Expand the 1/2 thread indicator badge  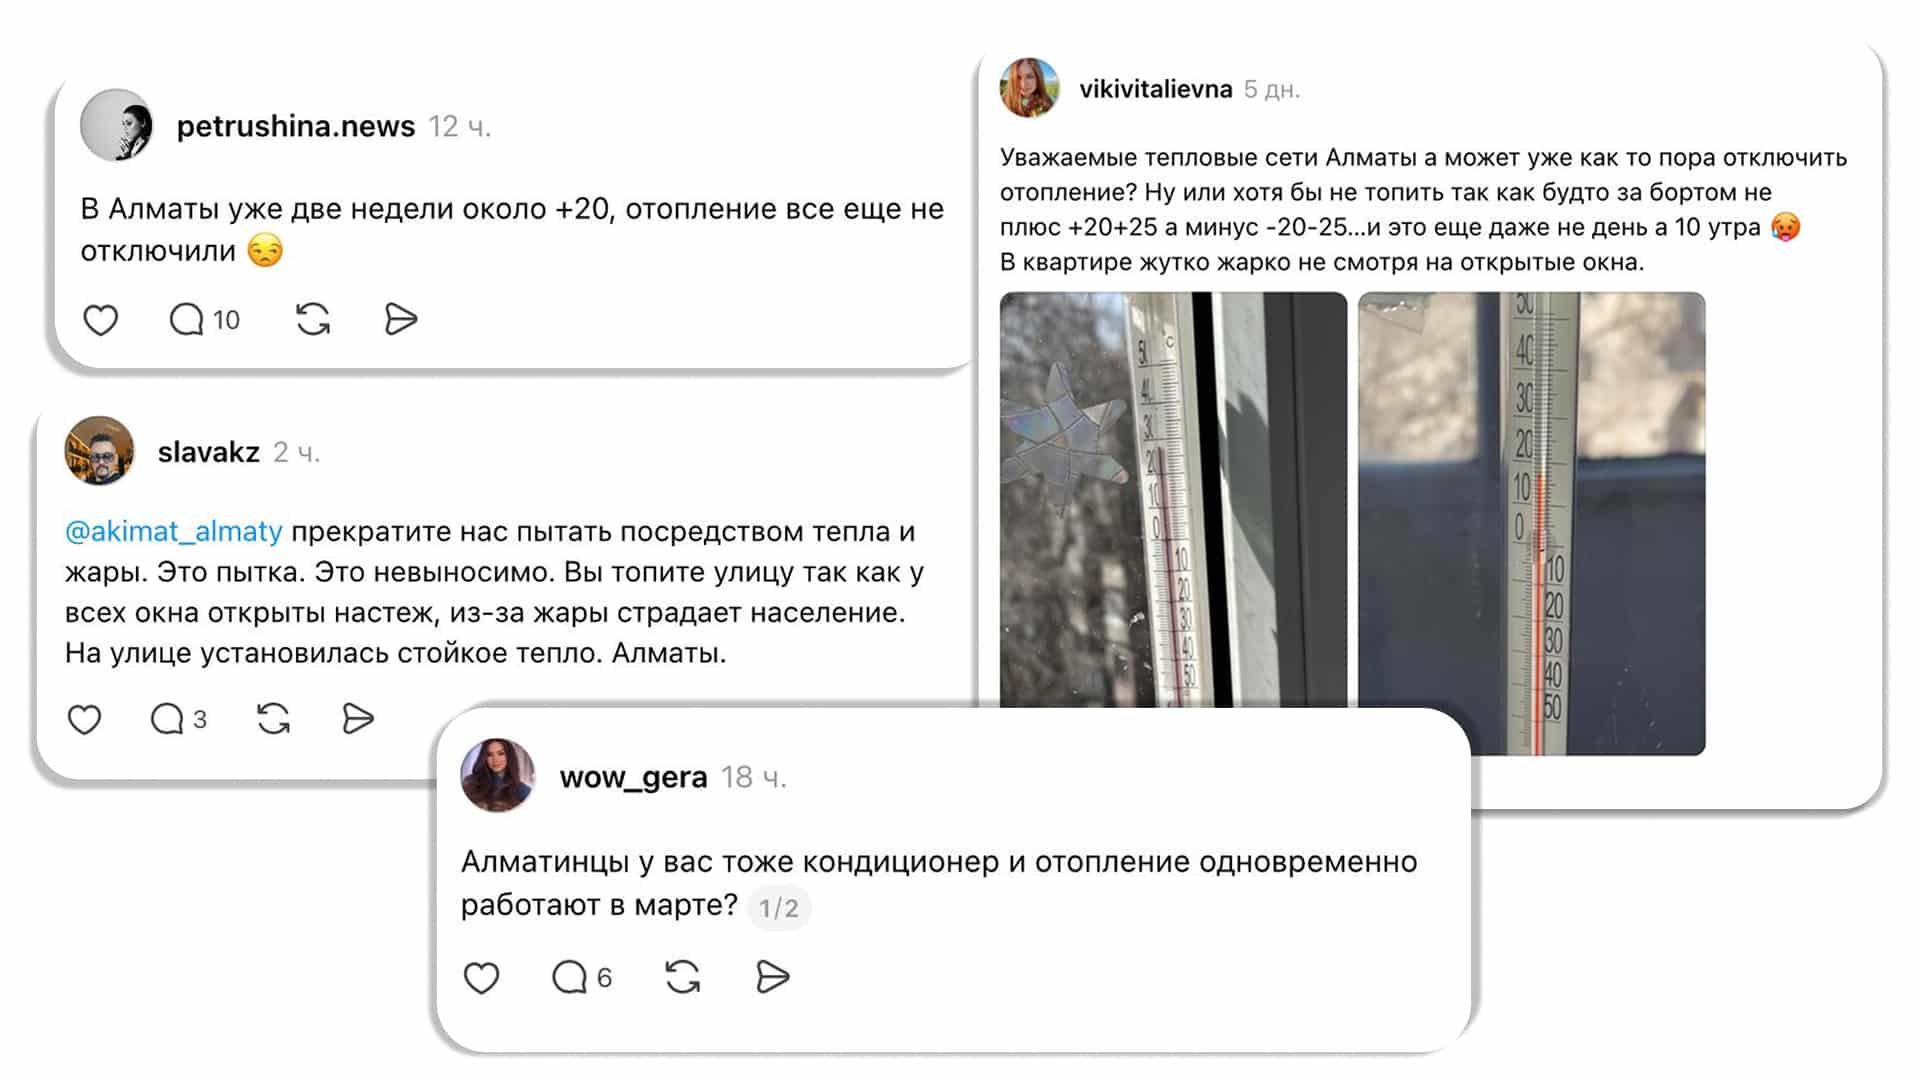pos(779,908)
